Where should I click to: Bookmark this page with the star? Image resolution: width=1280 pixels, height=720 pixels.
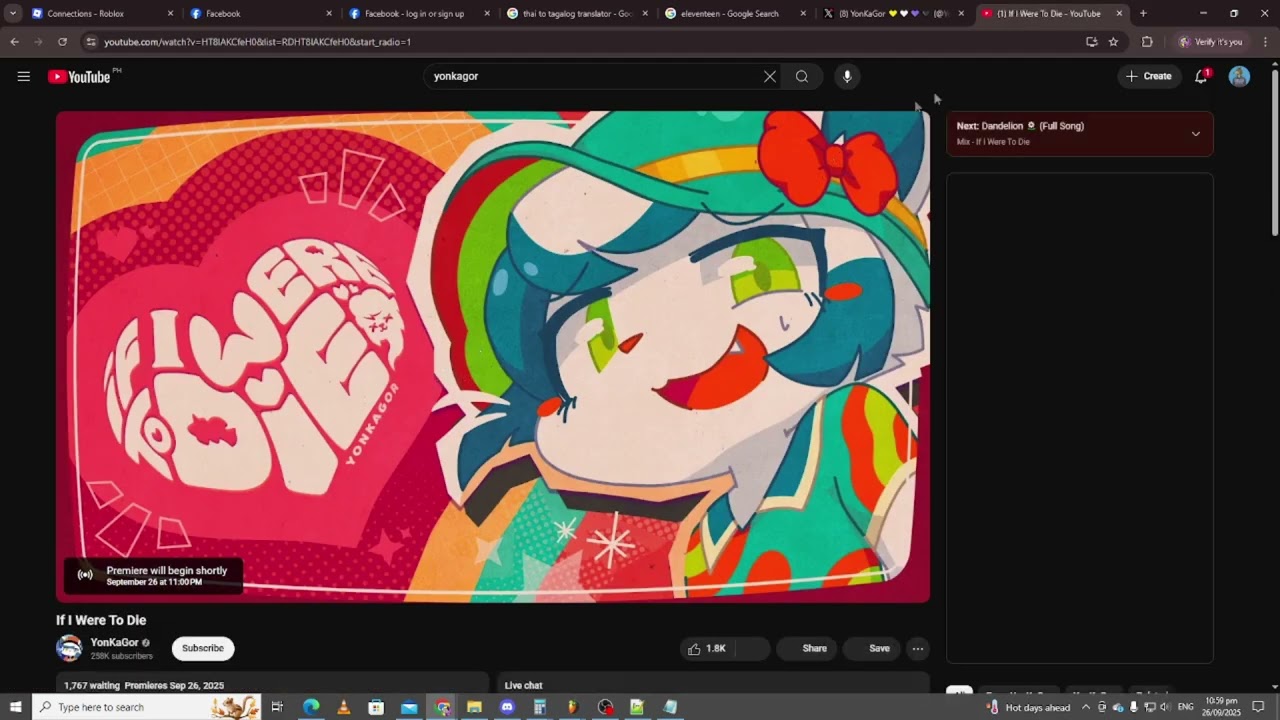pos(1113,42)
